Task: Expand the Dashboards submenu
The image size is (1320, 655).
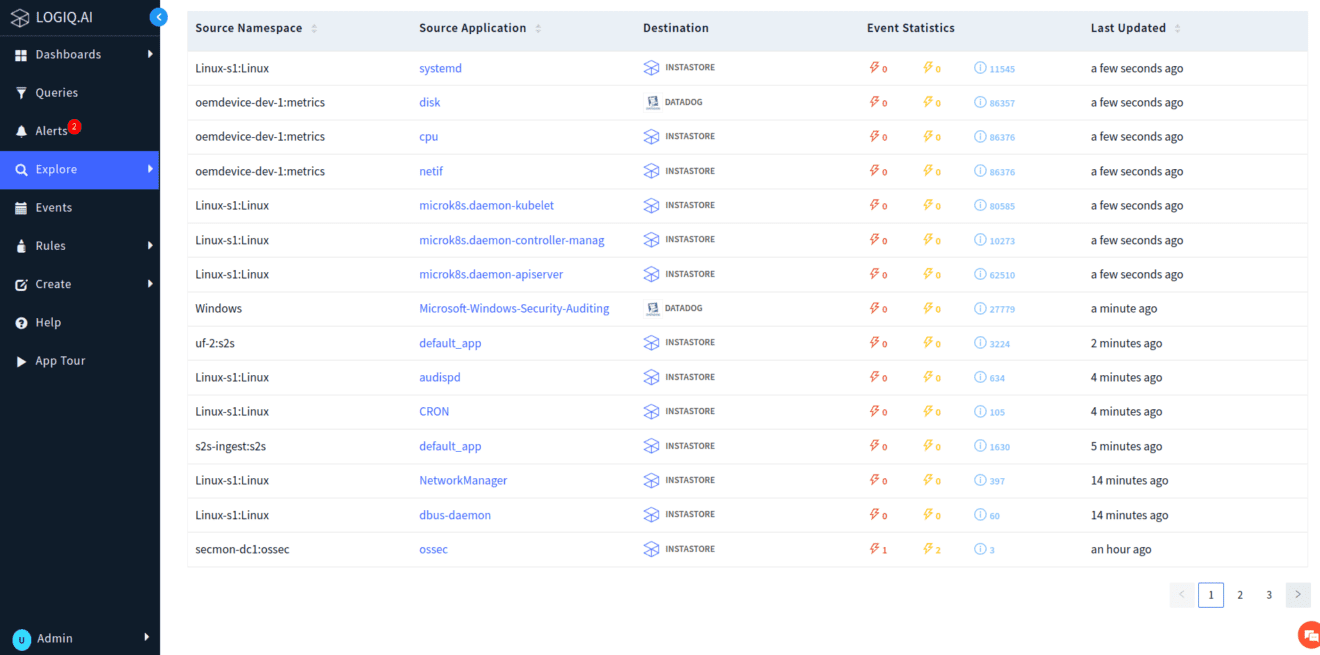Action: coord(150,54)
